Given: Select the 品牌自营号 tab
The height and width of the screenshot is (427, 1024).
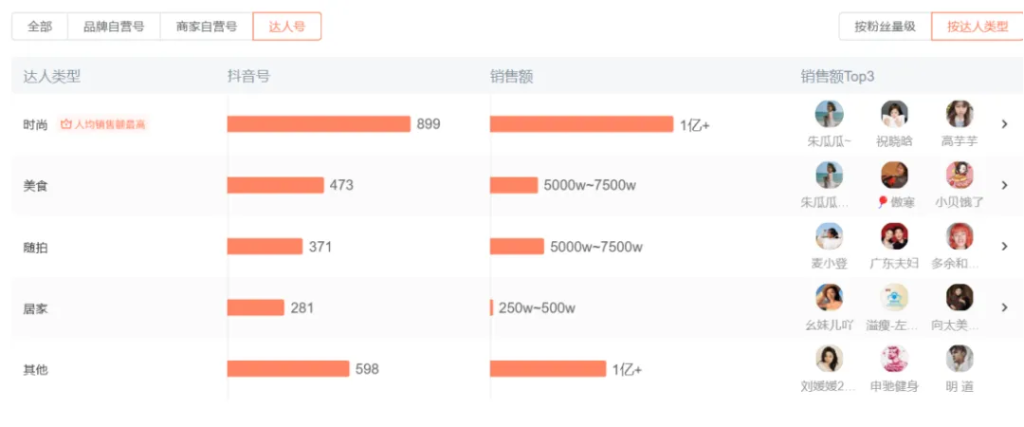Looking at the screenshot, I should 114,27.
